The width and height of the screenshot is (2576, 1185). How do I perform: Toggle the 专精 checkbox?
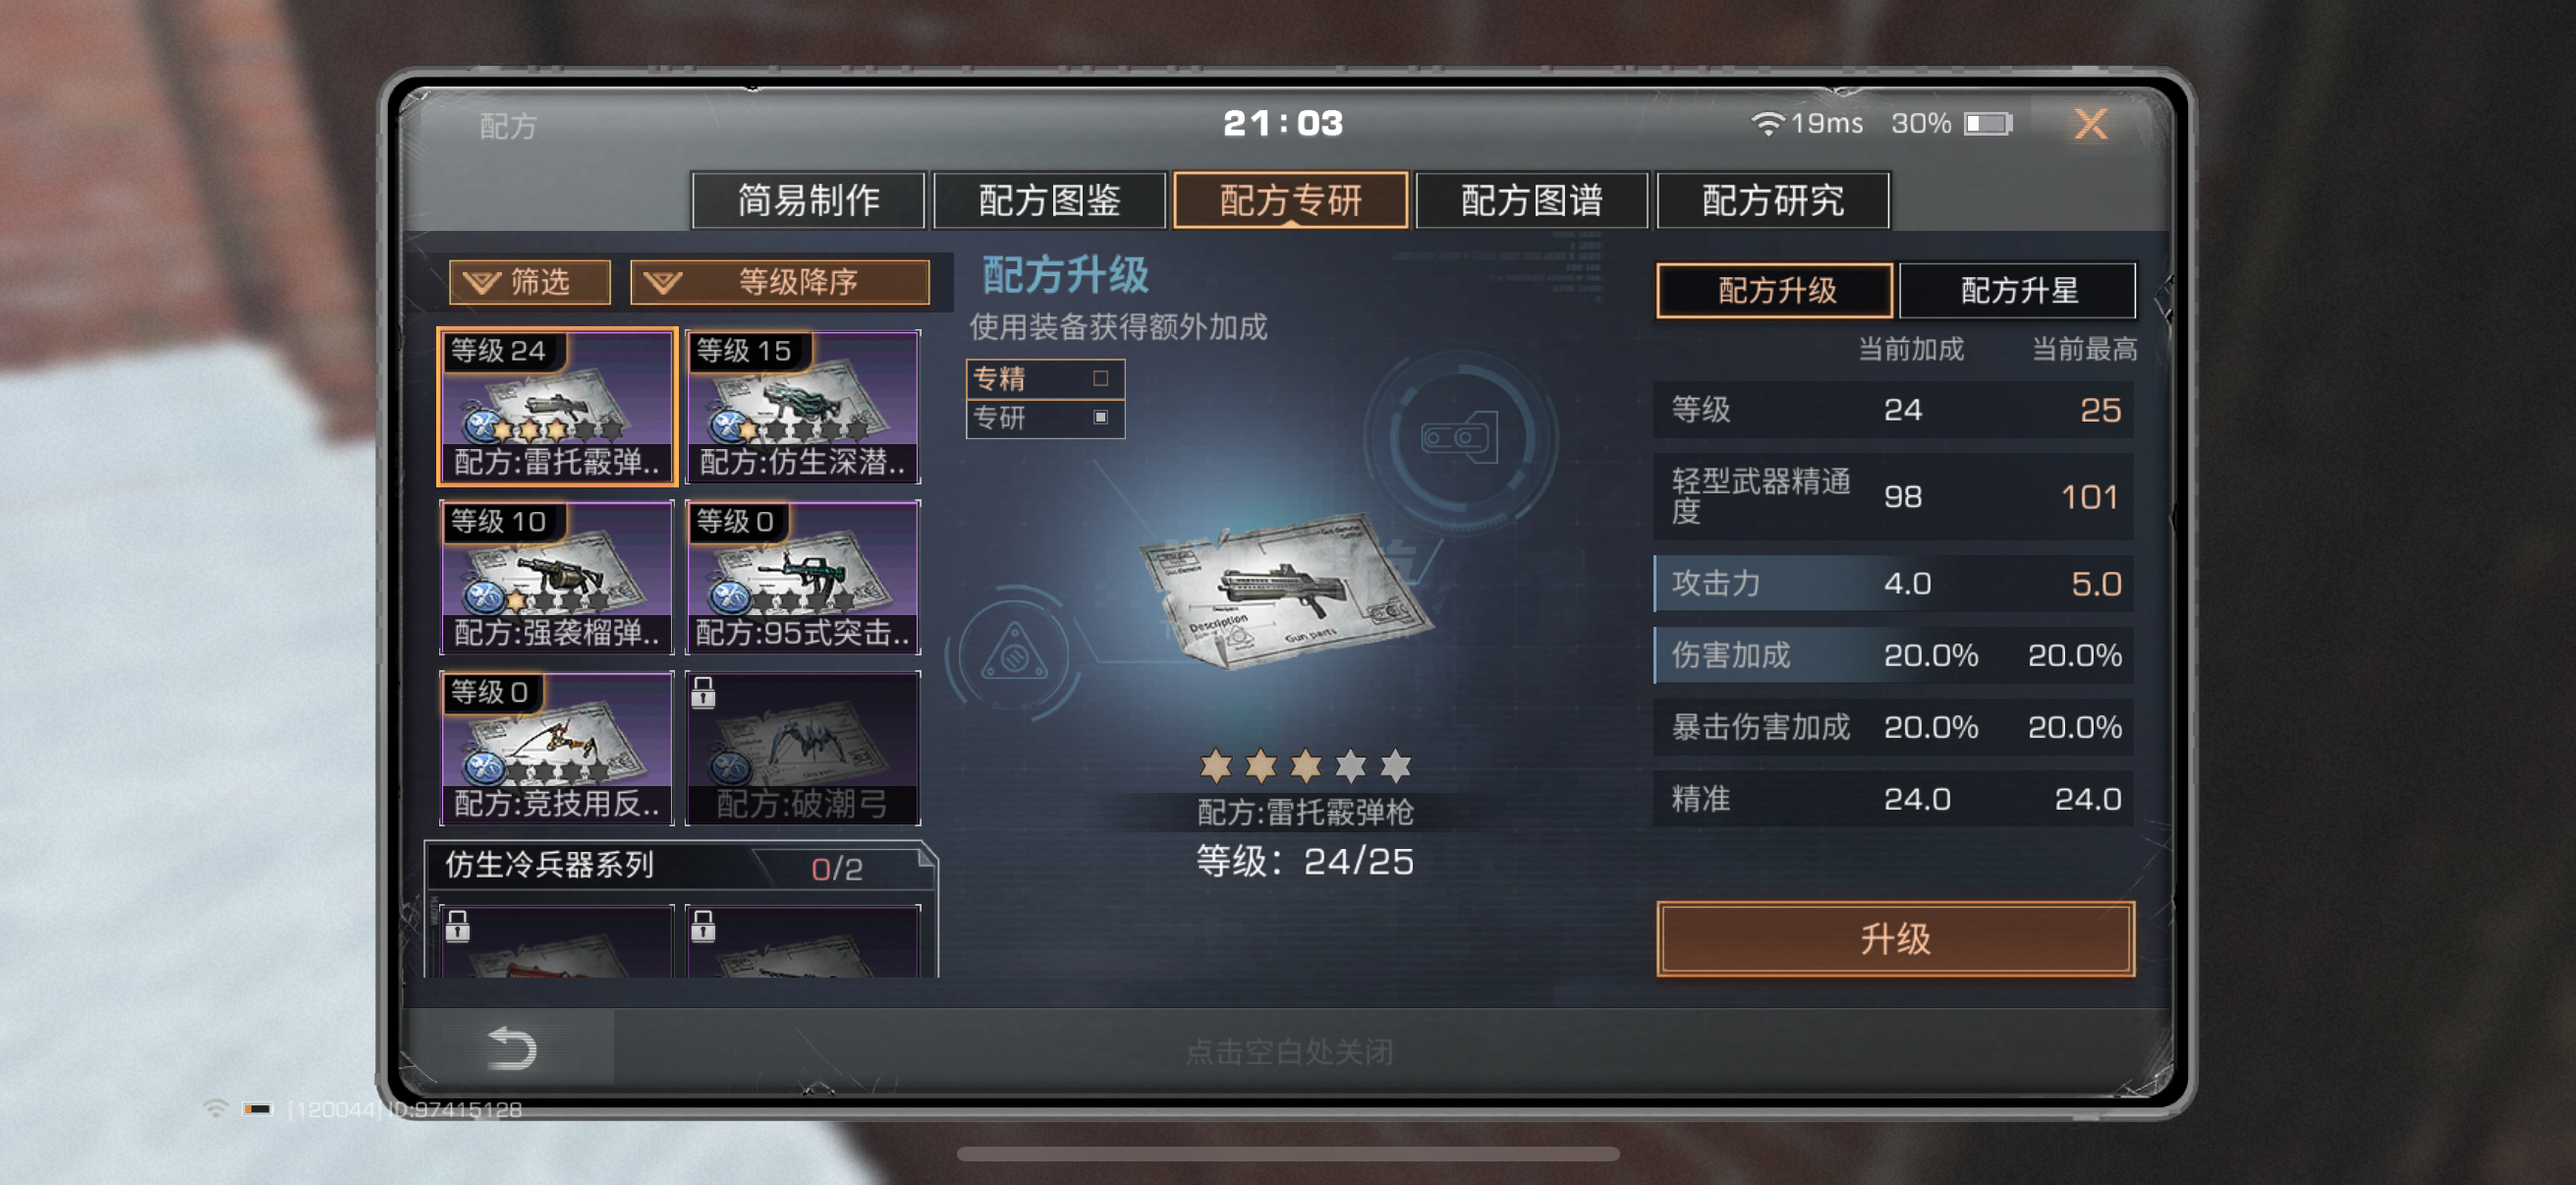pyautogui.click(x=1100, y=378)
